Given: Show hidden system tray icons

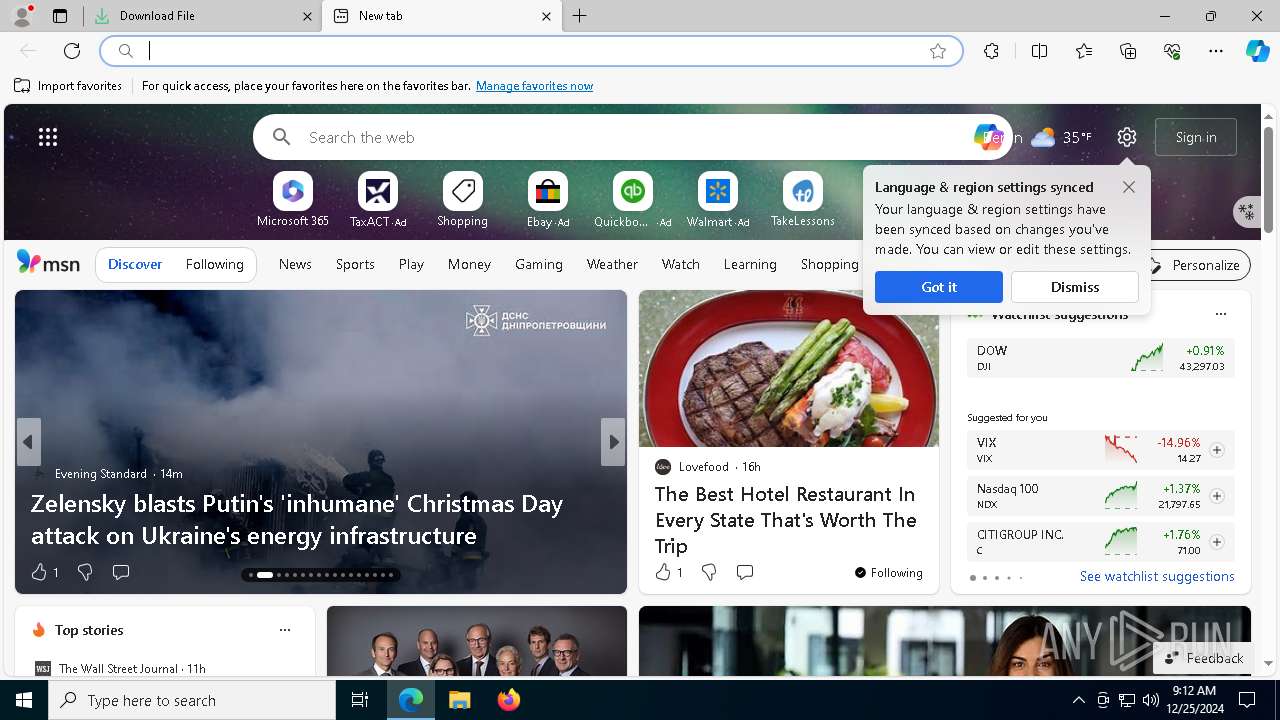Looking at the screenshot, I should coord(1078,700).
